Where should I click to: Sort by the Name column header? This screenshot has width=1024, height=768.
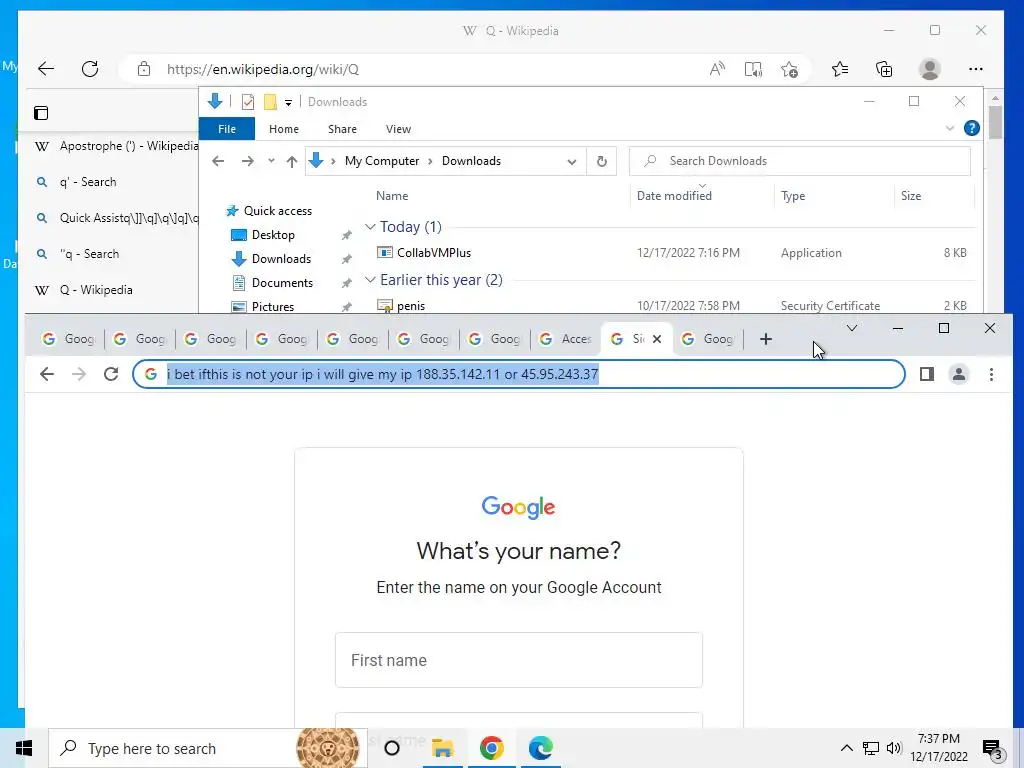click(x=392, y=196)
